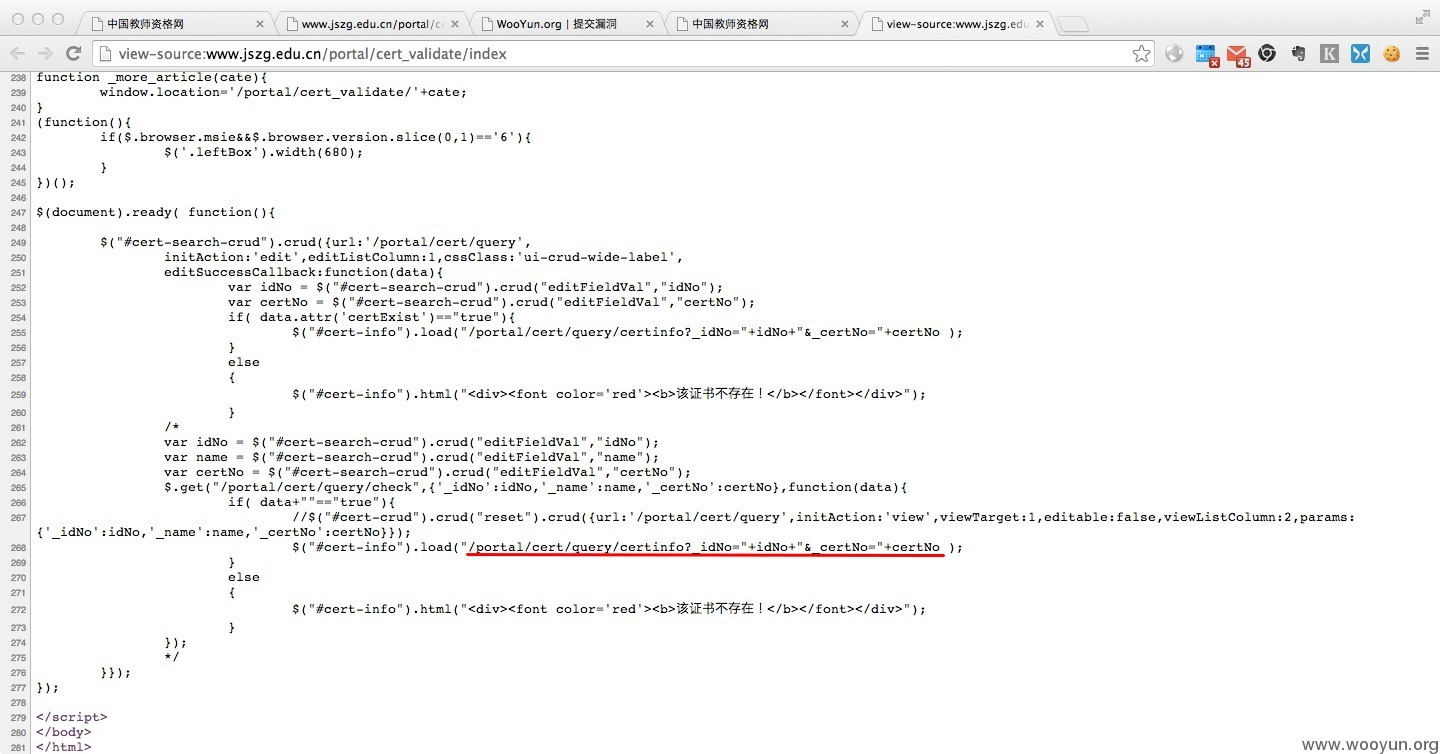The width and height of the screenshot is (1440, 754).
Task: Open the Evernote elephant extension
Action: pyautogui.click(x=1298, y=54)
